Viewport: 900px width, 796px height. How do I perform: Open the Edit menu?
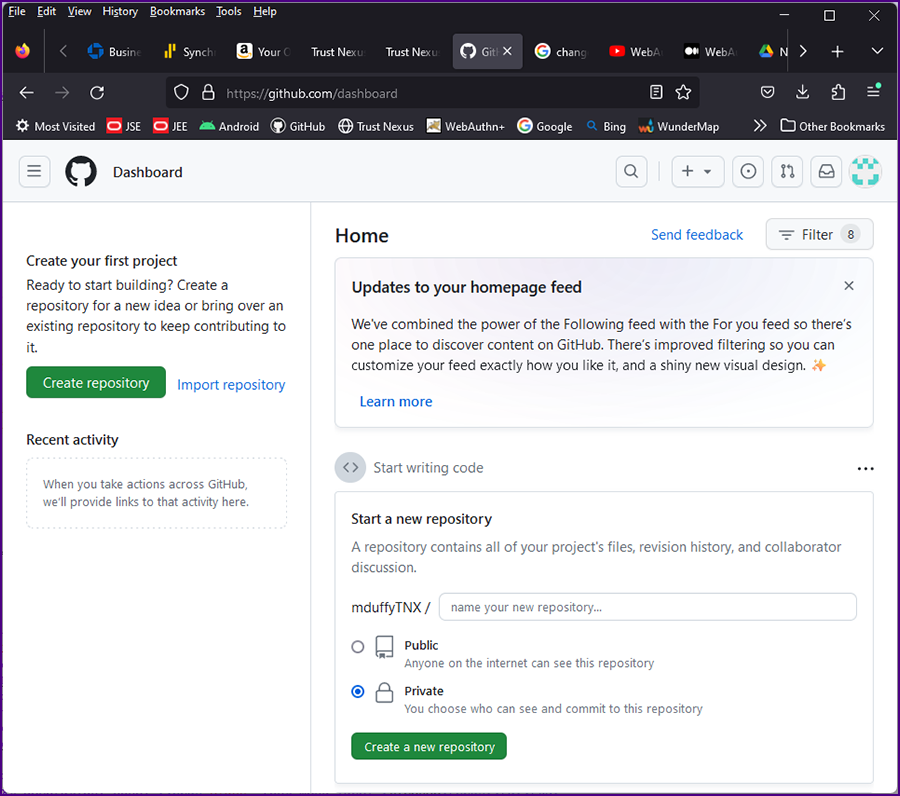(46, 11)
